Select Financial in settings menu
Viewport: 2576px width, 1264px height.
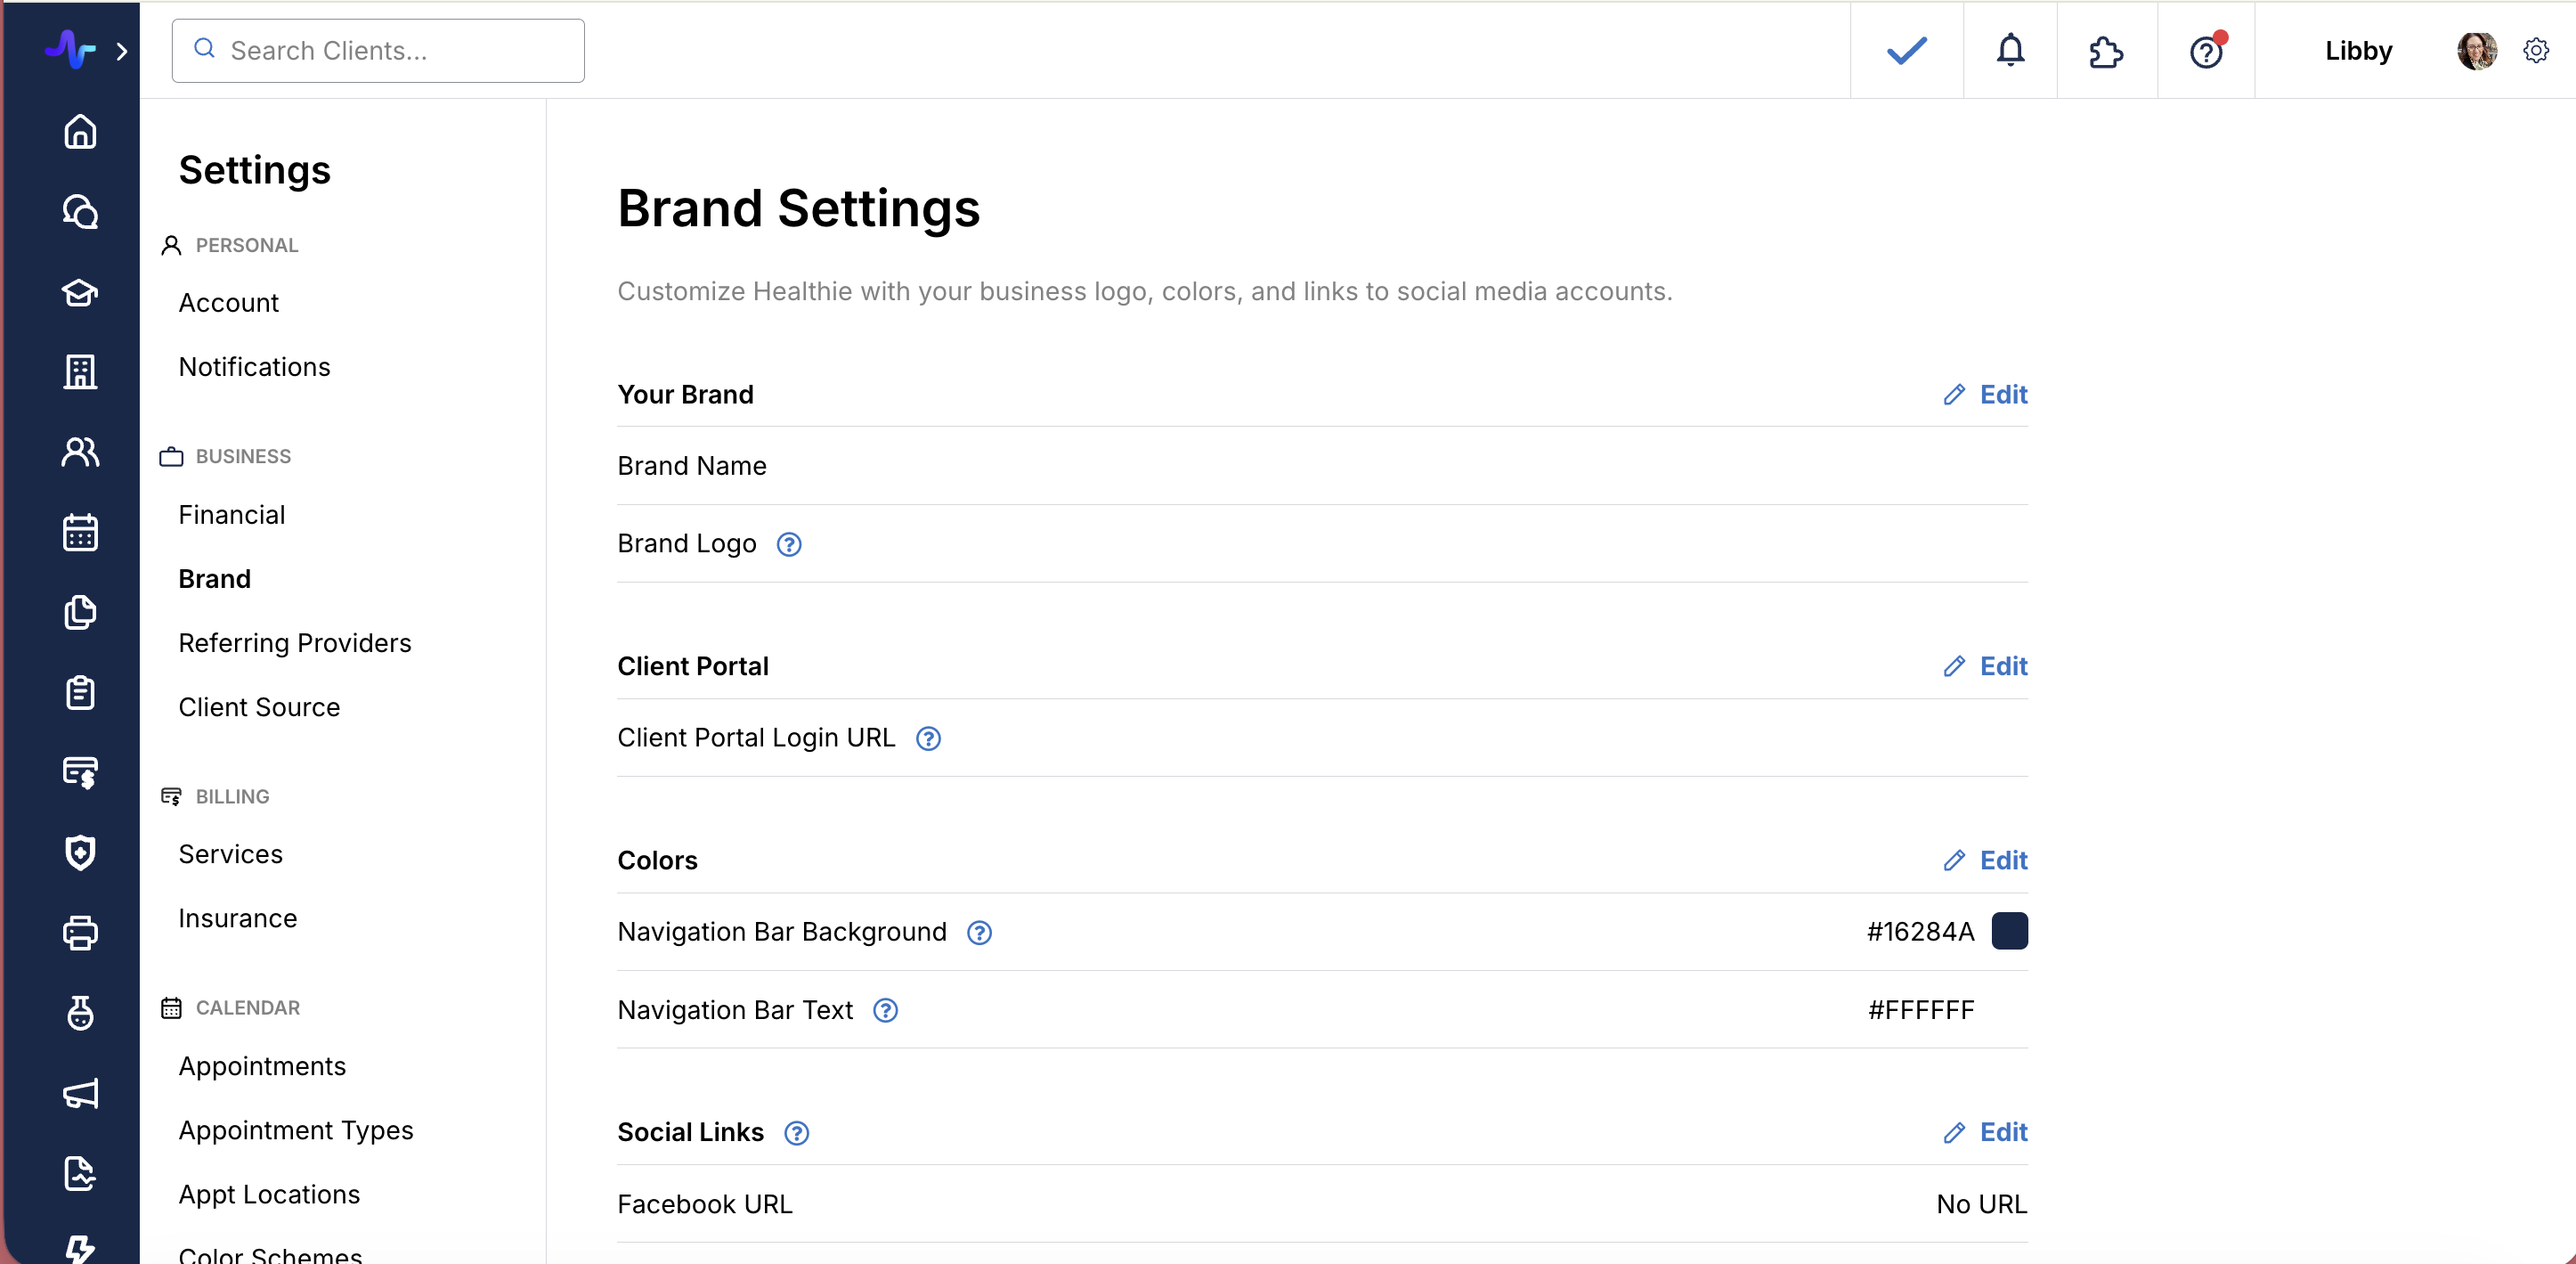point(232,514)
